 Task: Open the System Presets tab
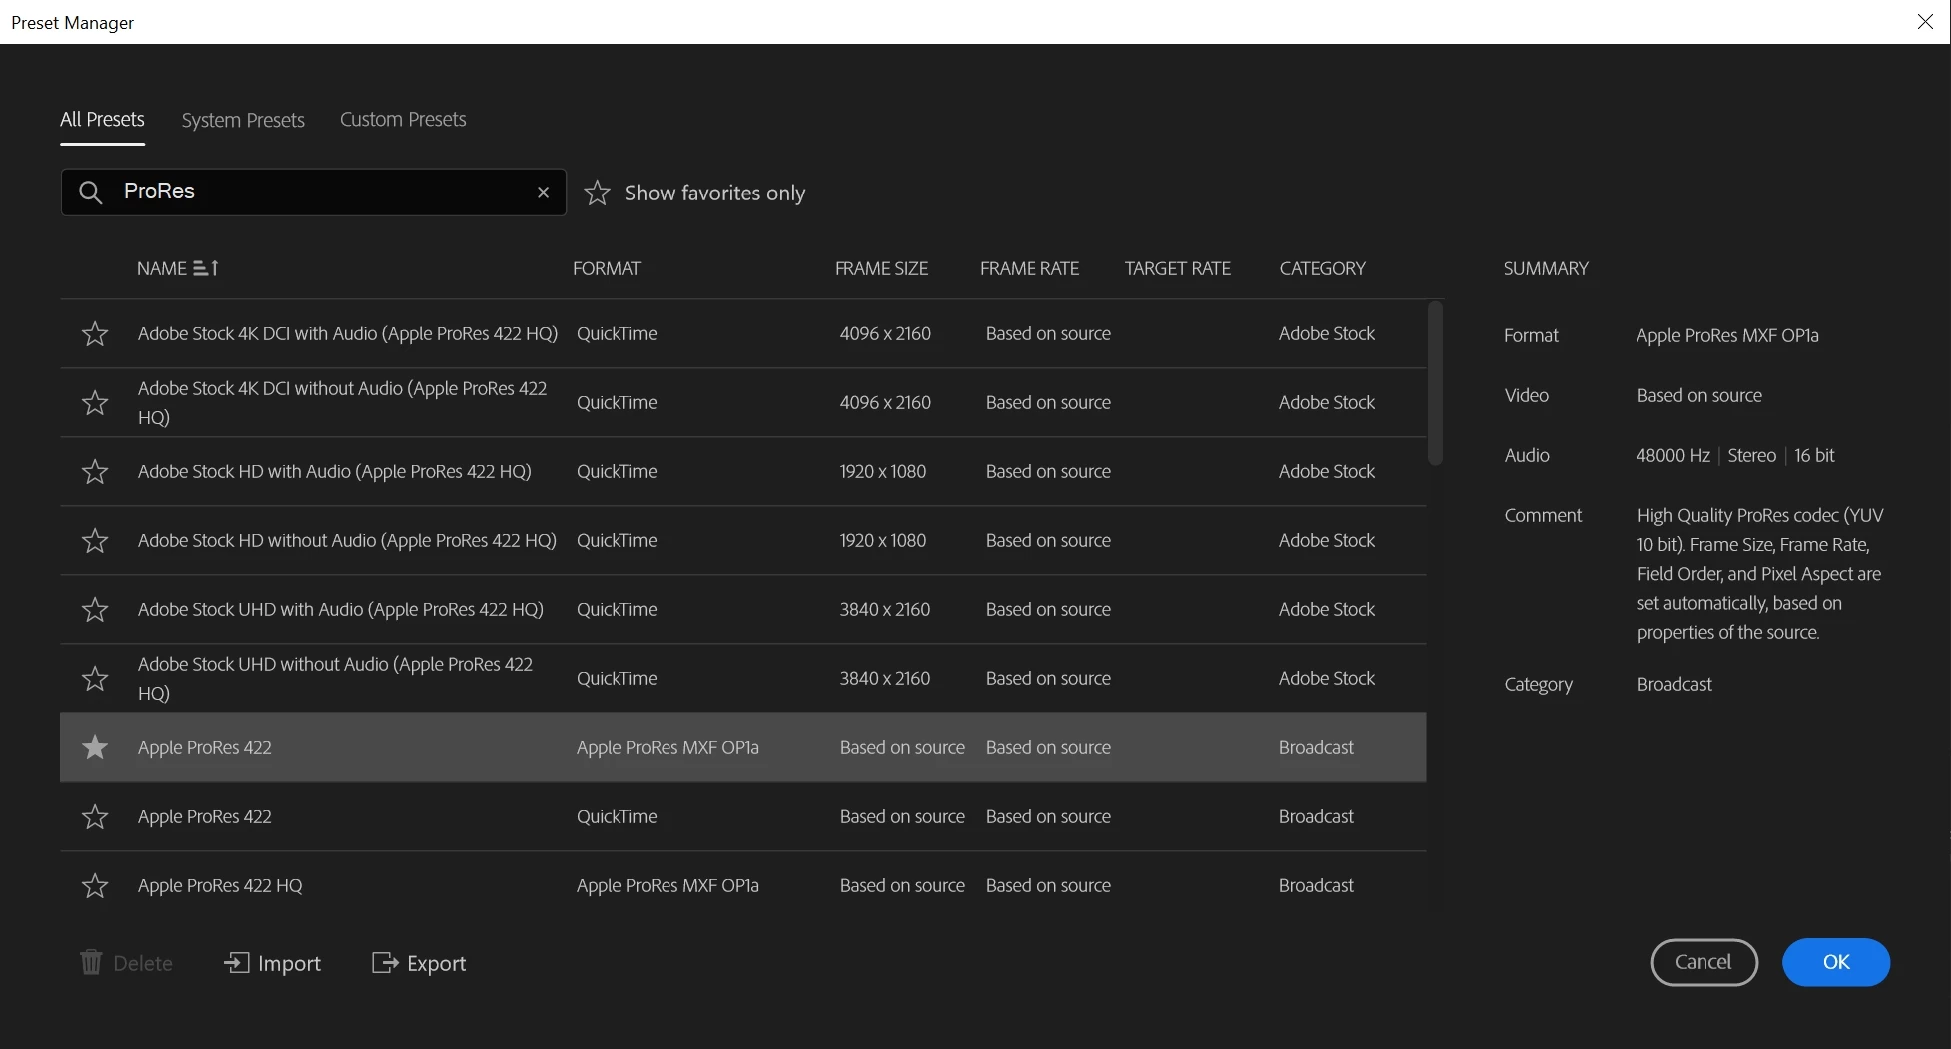point(243,120)
